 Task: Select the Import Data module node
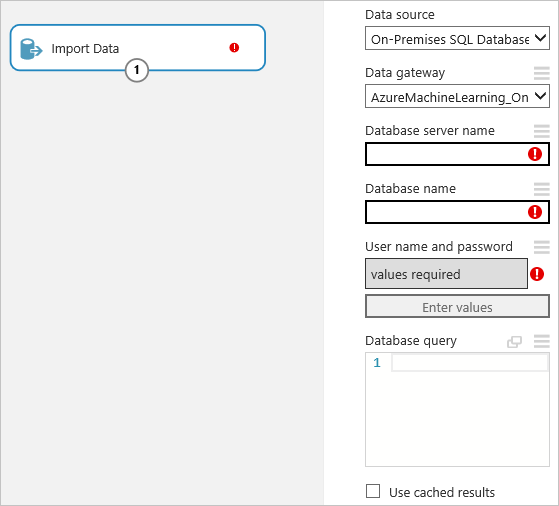click(x=138, y=47)
